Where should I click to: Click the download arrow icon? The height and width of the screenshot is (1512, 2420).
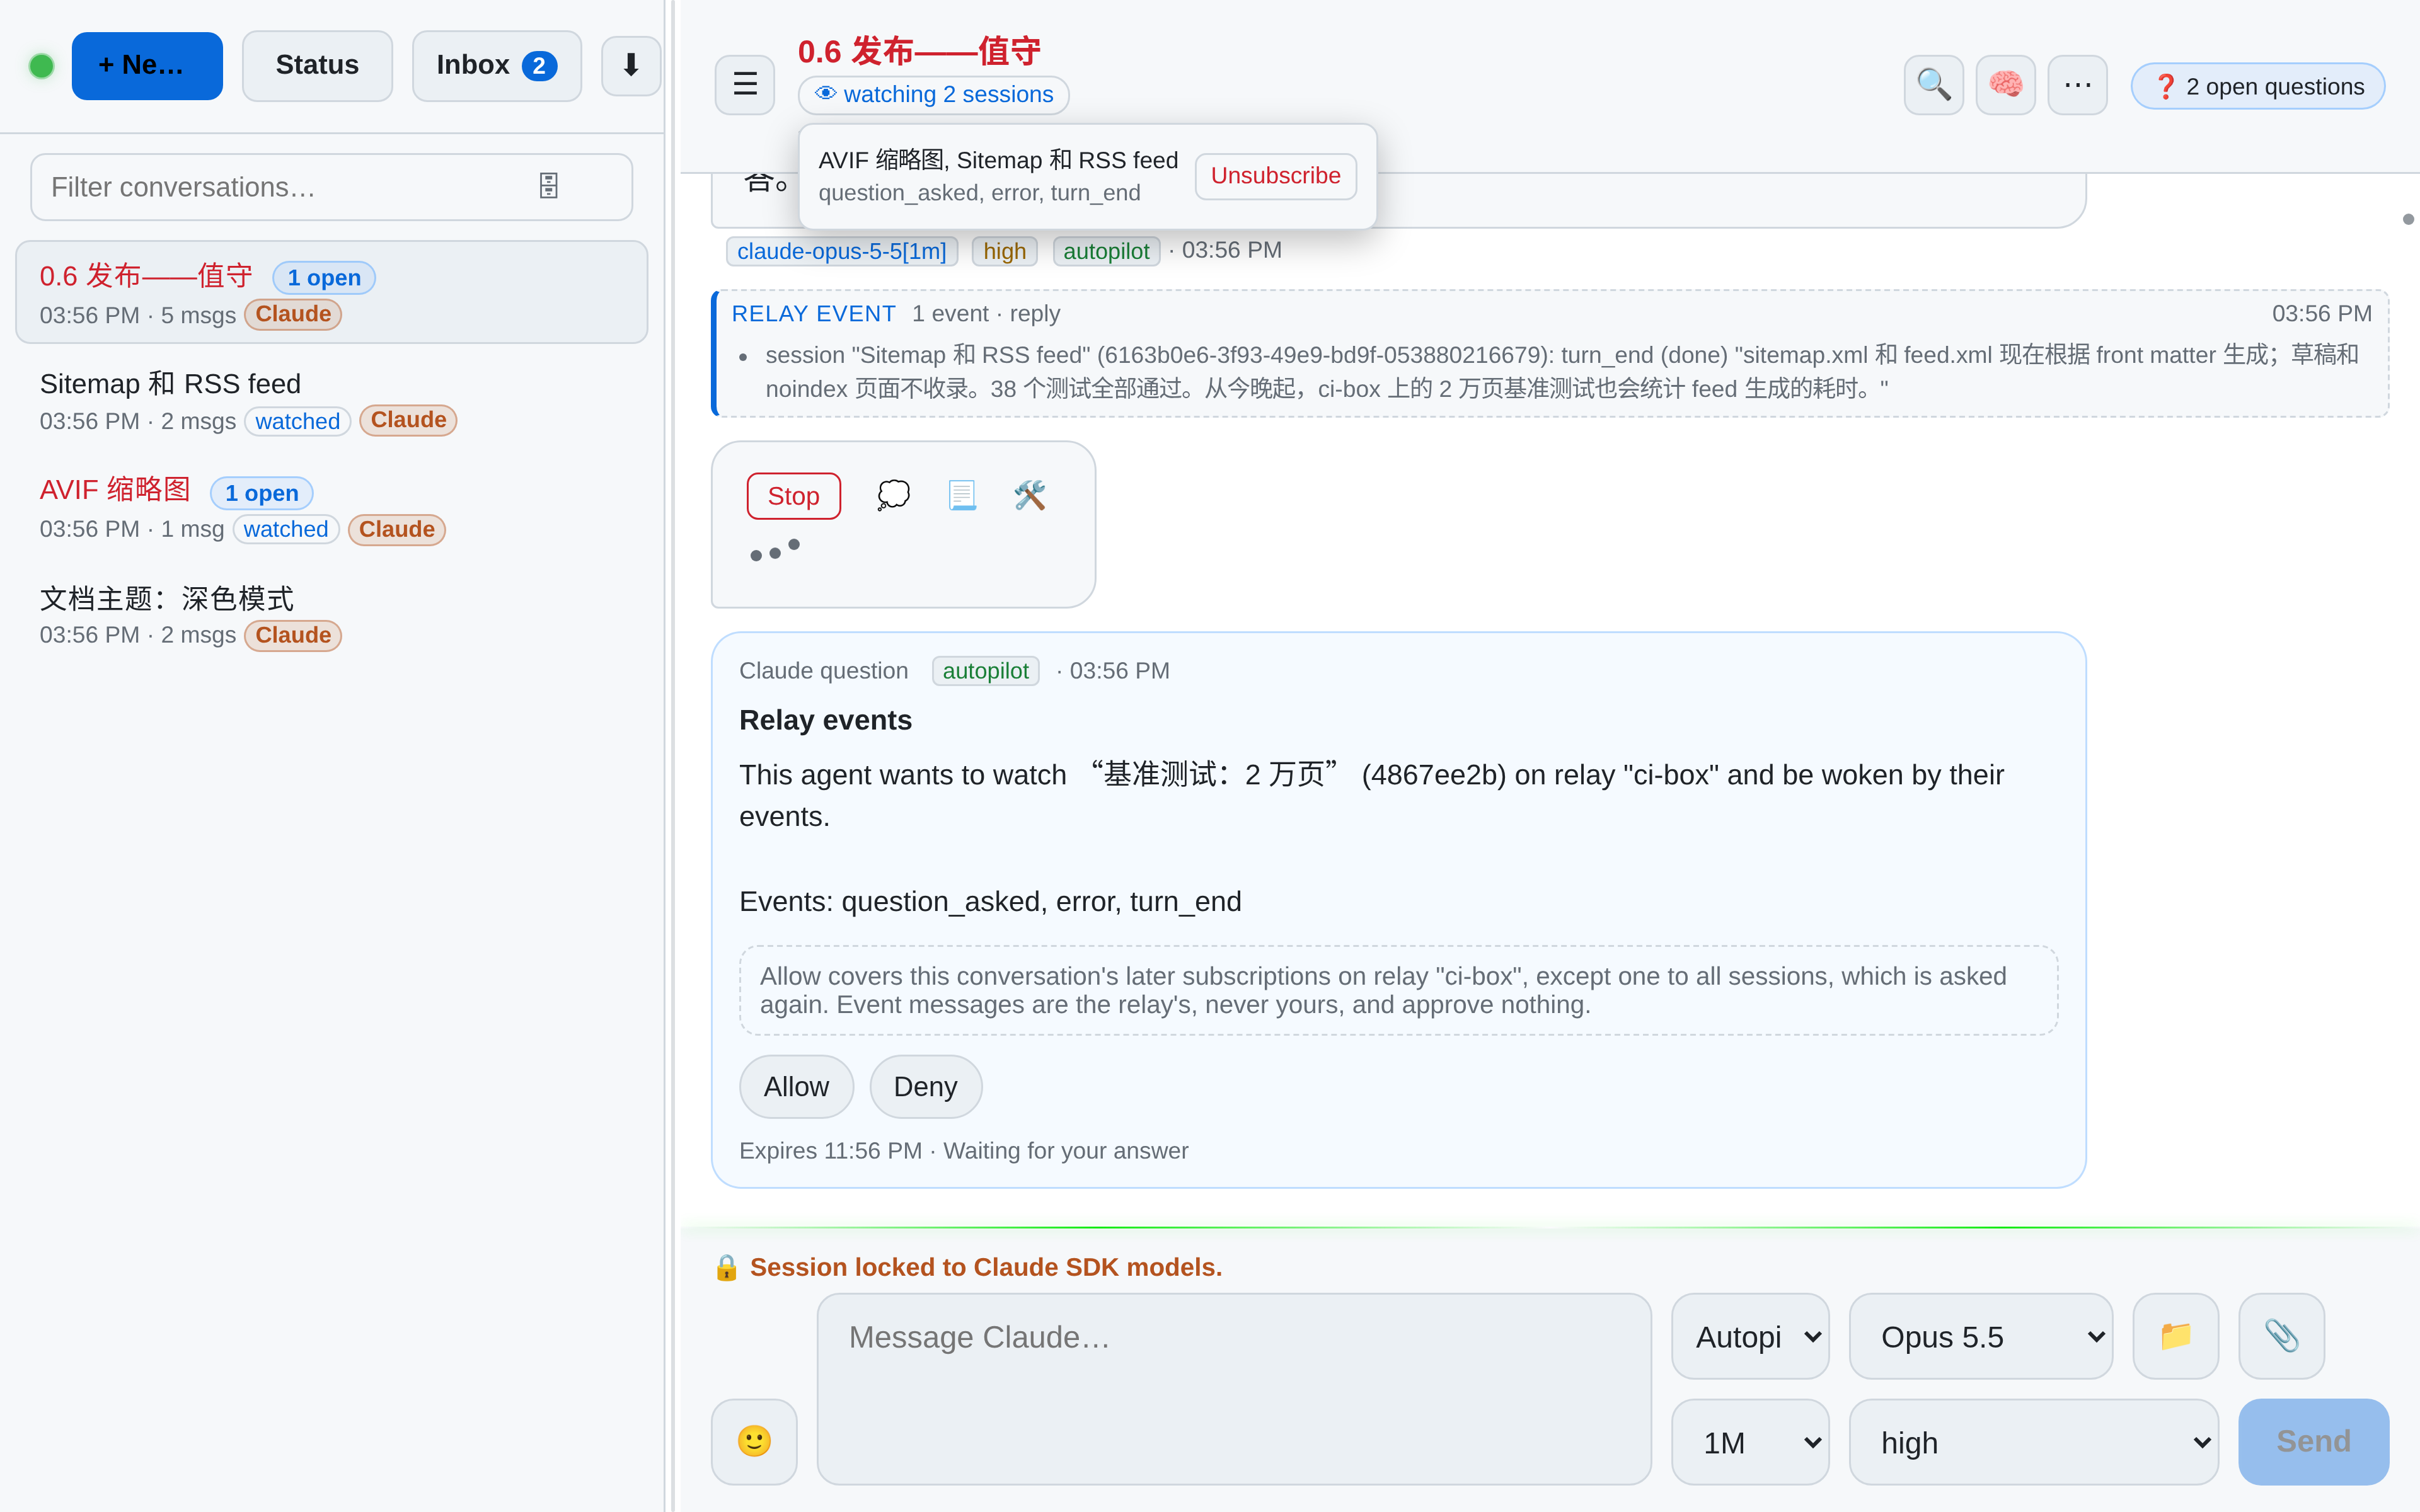click(631, 66)
